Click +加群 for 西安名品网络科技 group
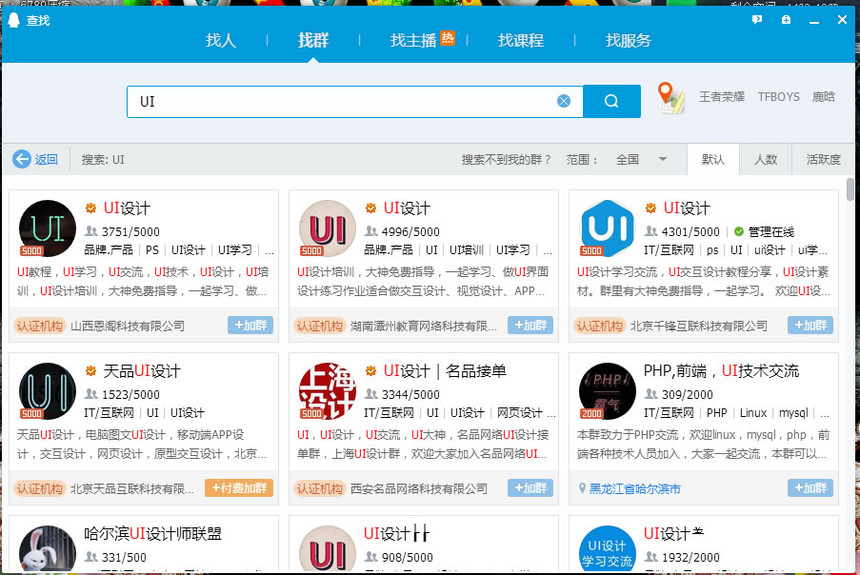 pyautogui.click(x=530, y=488)
